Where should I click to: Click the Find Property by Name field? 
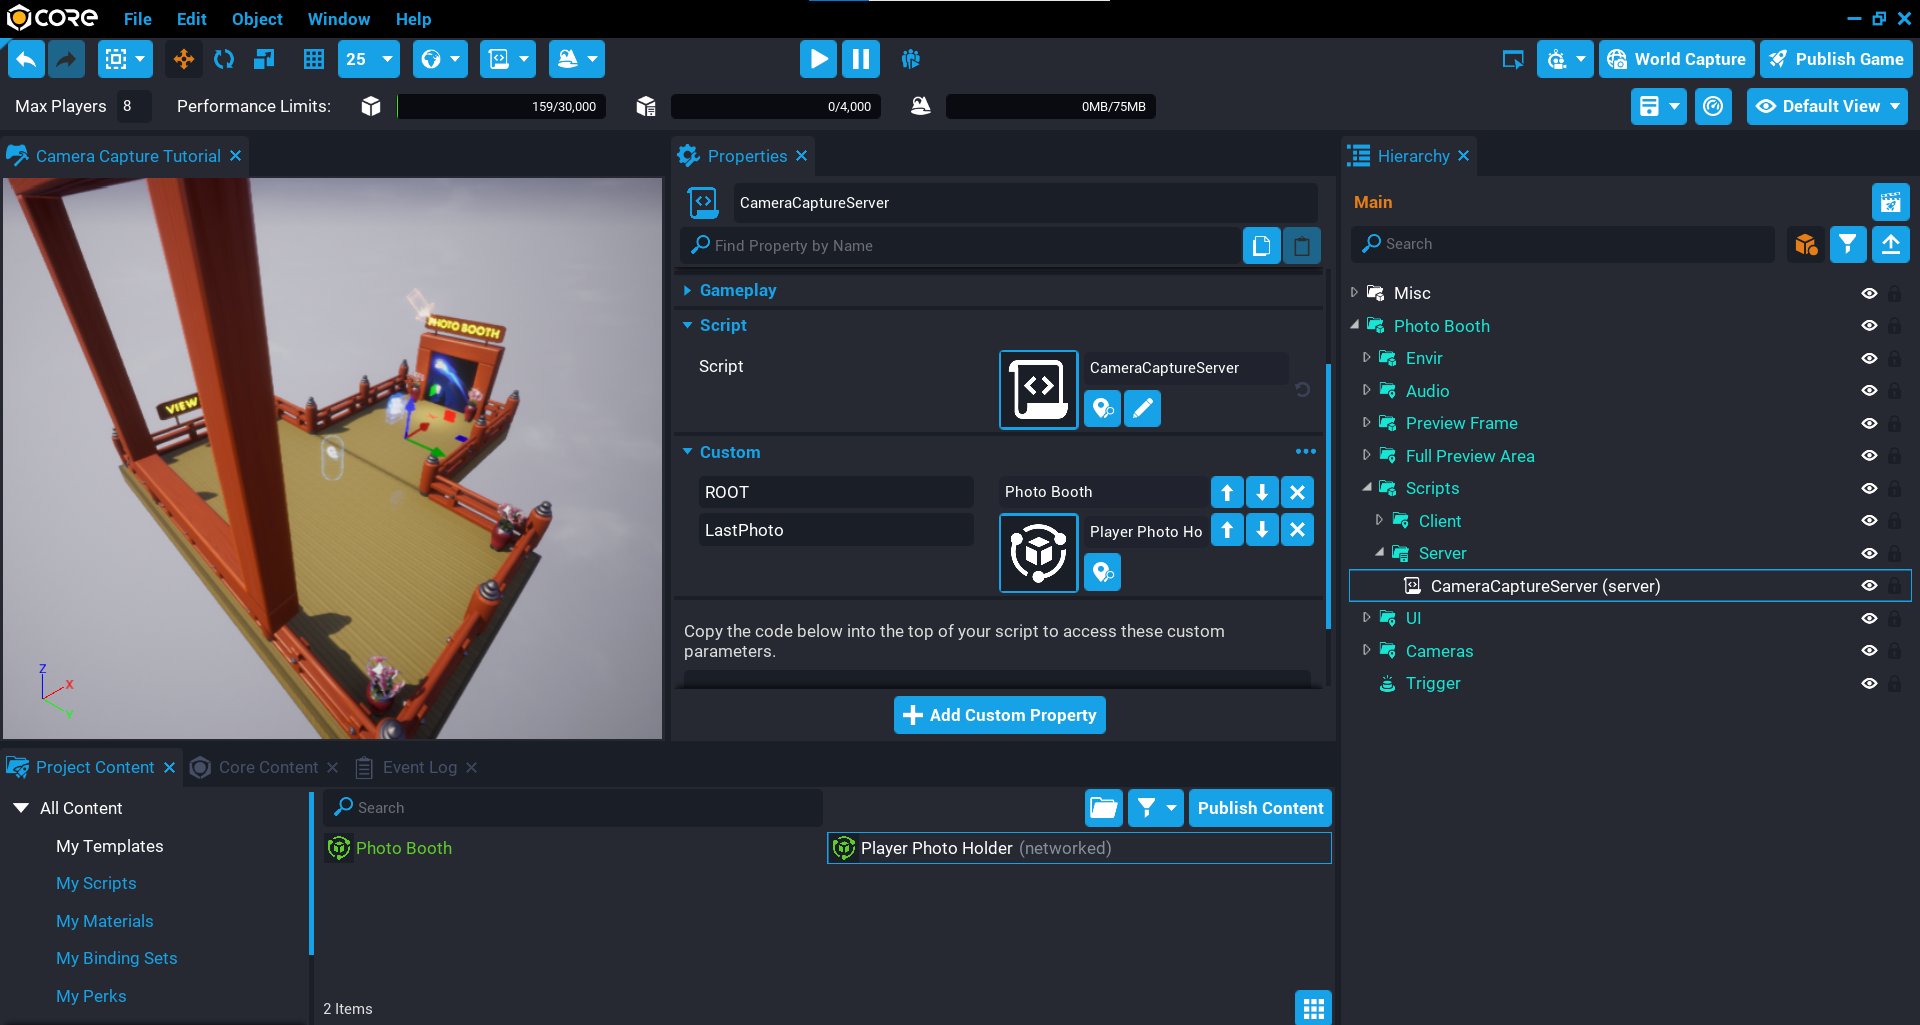pyautogui.click(x=960, y=246)
